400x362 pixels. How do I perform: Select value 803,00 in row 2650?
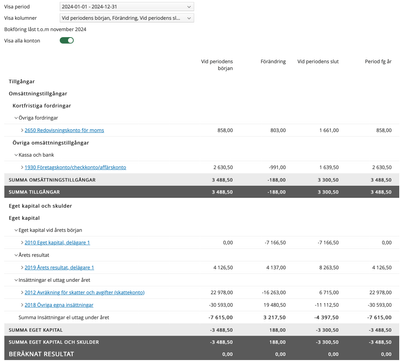[x=278, y=130]
